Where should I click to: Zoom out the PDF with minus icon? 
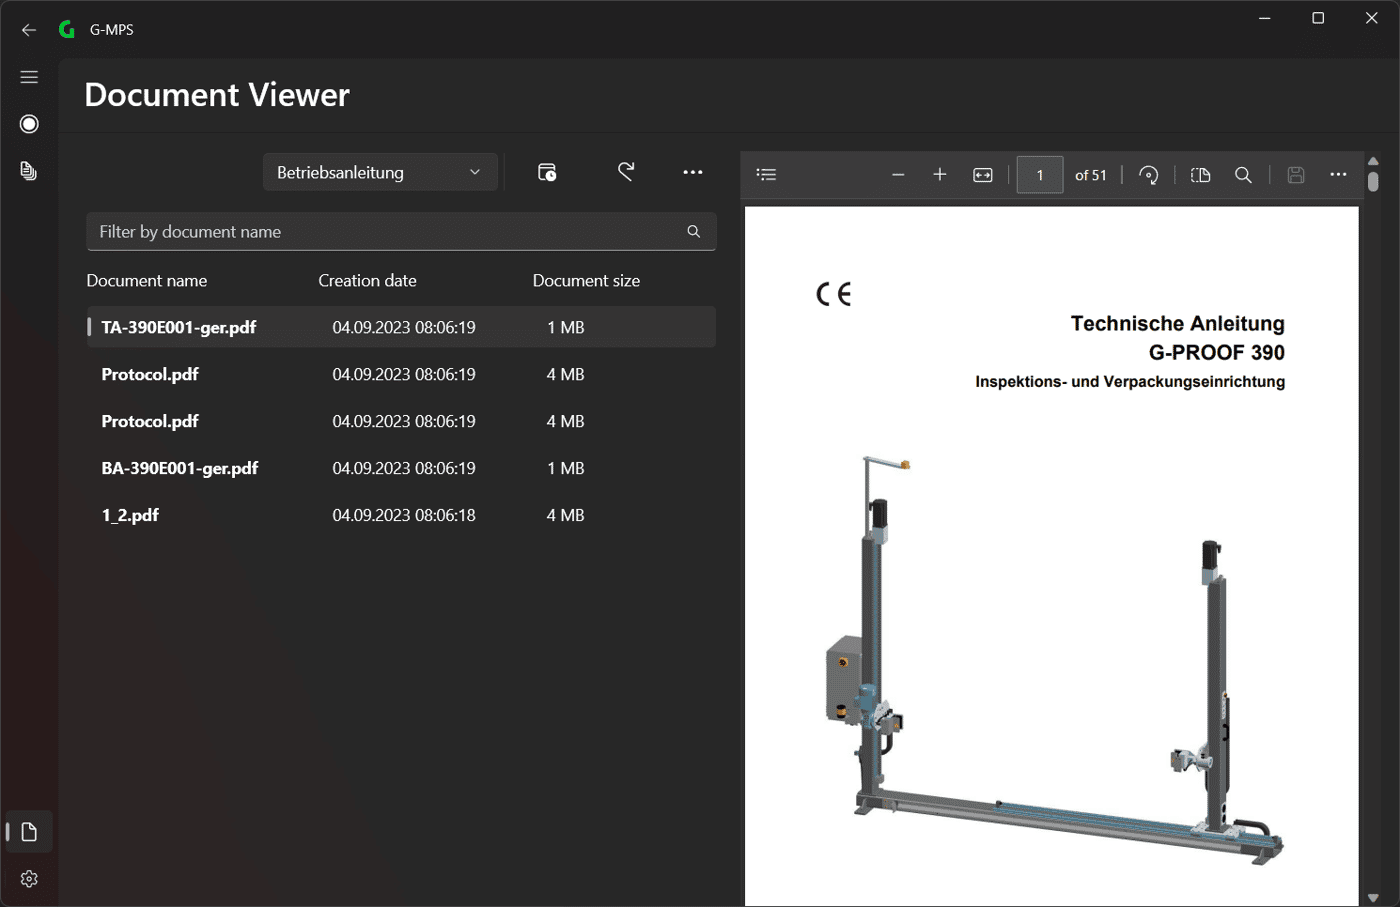point(898,175)
